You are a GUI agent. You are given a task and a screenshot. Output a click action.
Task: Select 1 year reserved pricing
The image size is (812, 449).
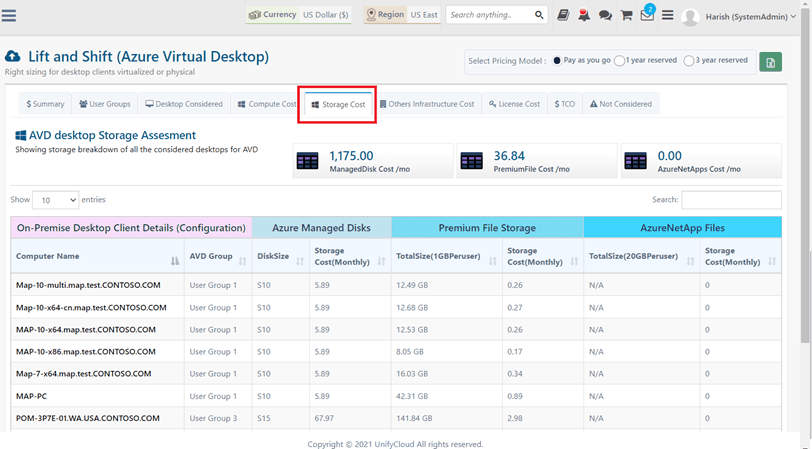619,61
